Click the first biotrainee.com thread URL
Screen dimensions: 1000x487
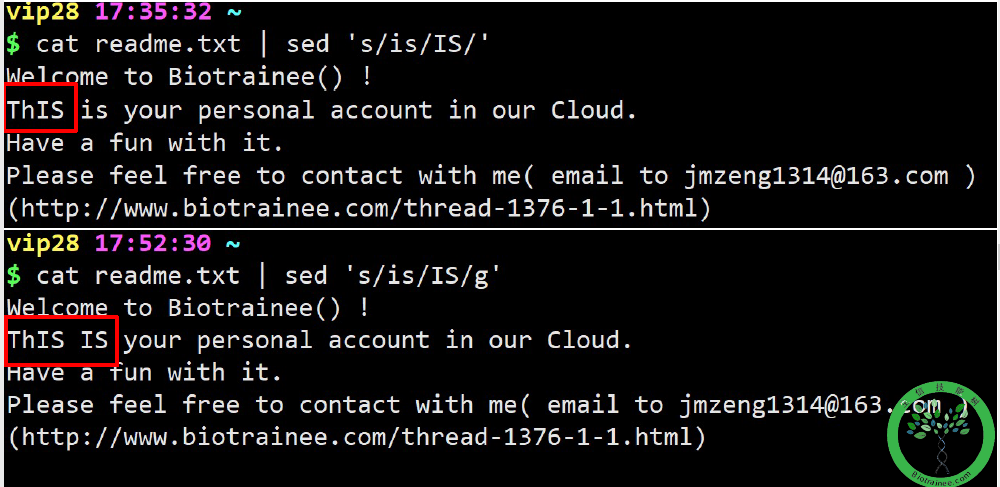tap(358, 208)
